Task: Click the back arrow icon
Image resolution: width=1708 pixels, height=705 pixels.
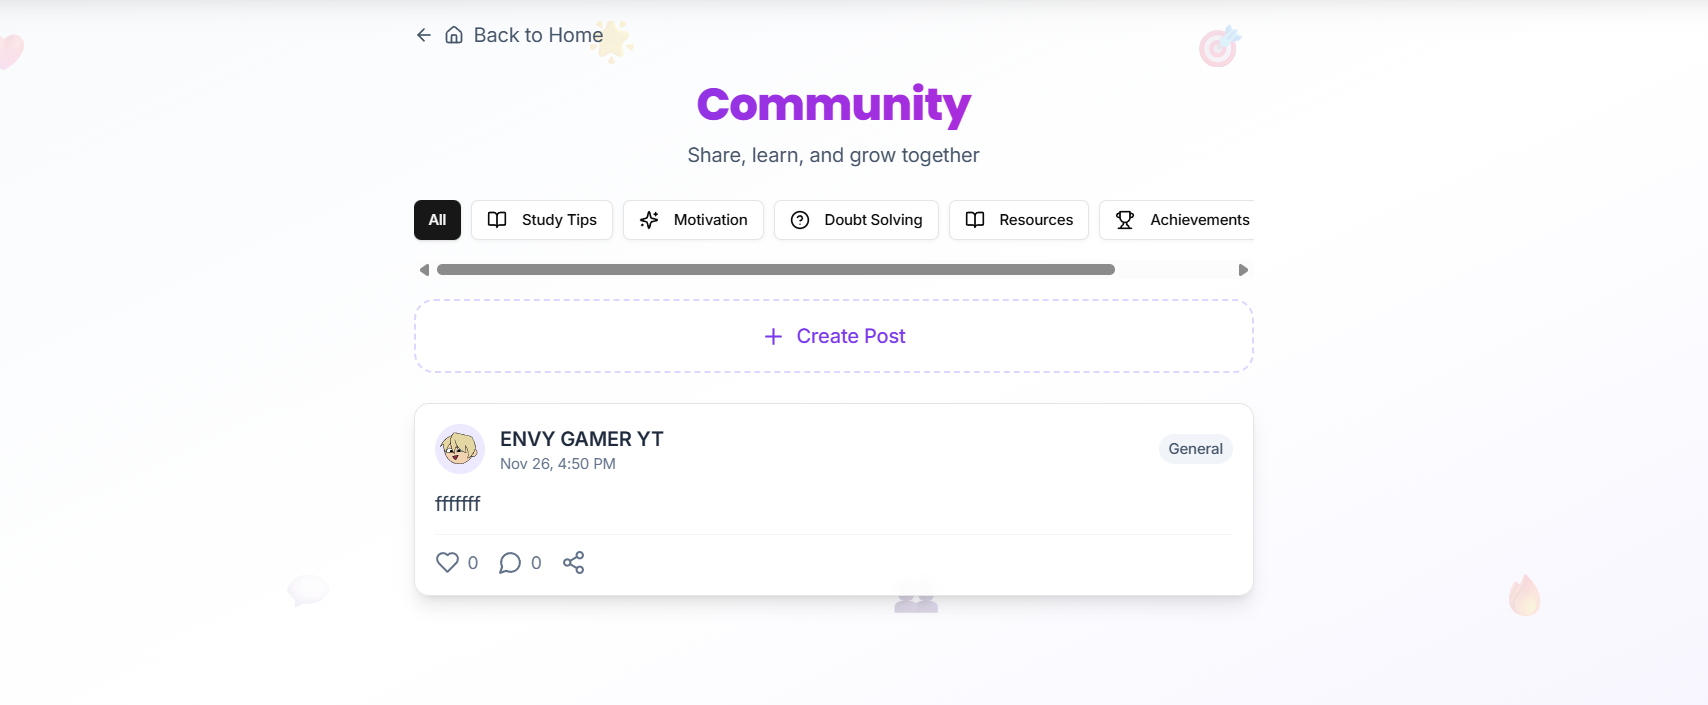Action: coord(424,35)
